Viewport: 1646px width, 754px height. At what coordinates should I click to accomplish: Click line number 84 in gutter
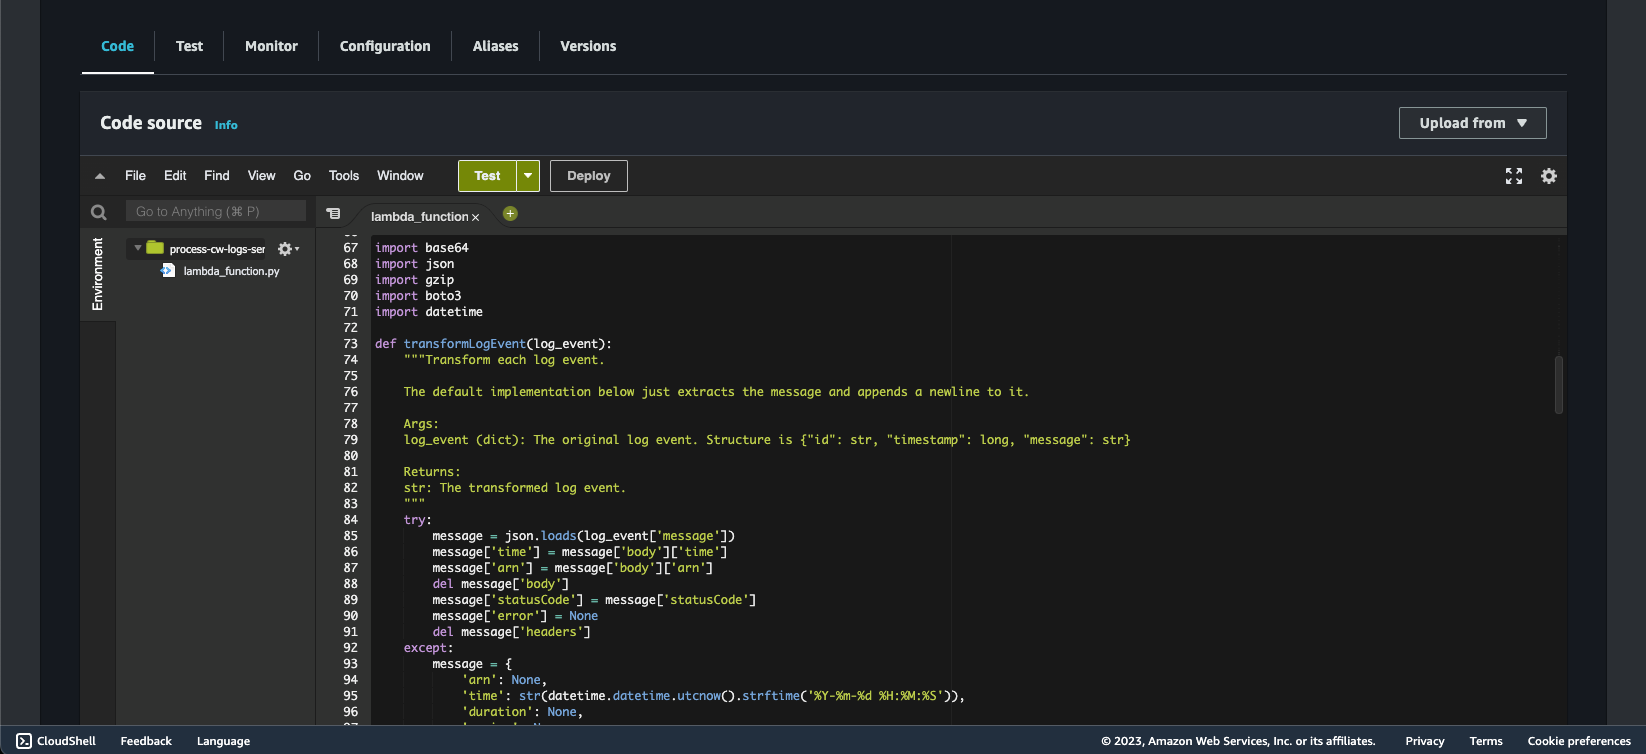[x=350, y=520]
